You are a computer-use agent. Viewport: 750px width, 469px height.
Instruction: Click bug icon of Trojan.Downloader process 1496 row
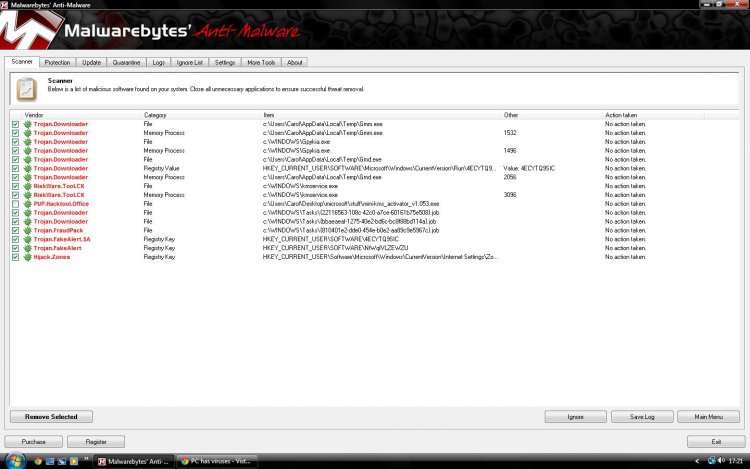click(28, 151)
